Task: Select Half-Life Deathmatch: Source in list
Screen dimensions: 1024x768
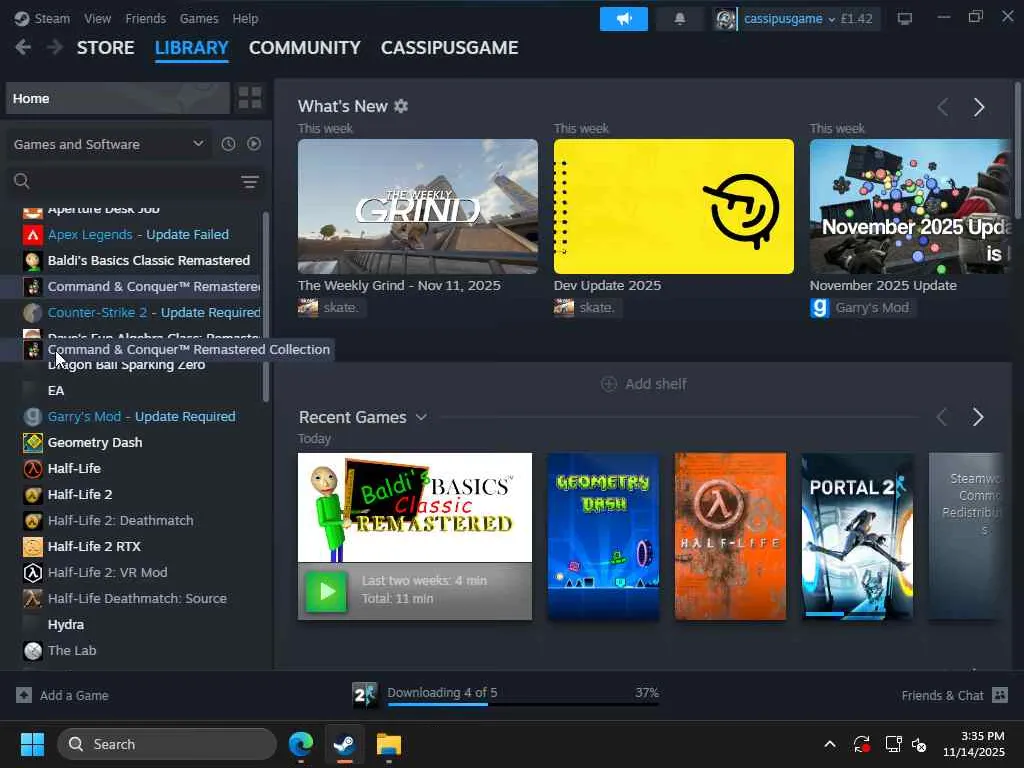Action: point(136,599)
